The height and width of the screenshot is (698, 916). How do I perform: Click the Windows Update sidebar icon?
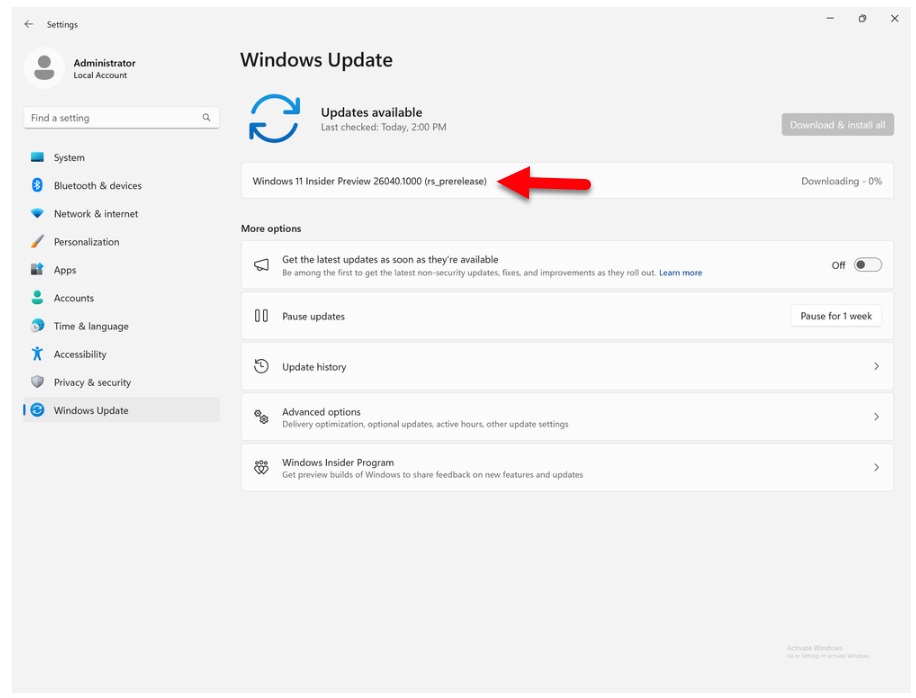coord(37,410)
